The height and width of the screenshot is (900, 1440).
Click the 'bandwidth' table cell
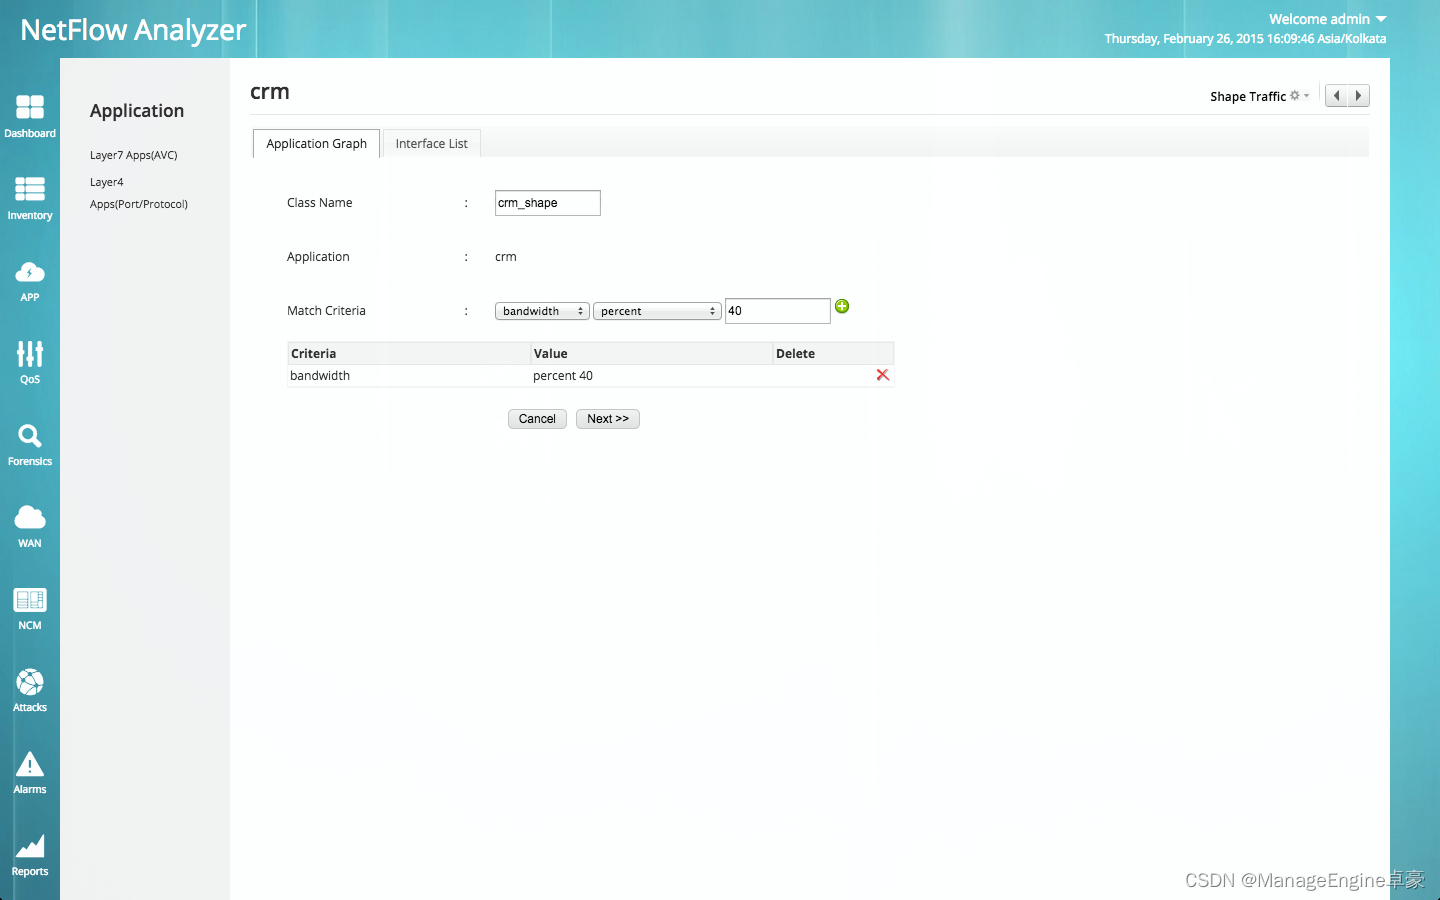tap(320, 376)
